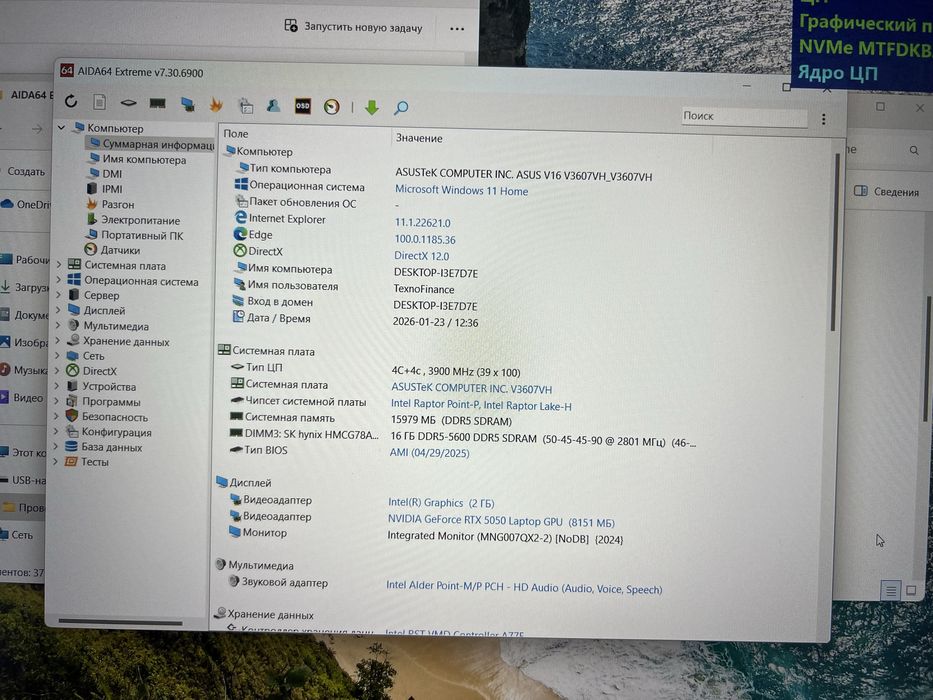Click the green download arrow icon
Viewport: 933px width, 700px height.
[x=372, y=107]
